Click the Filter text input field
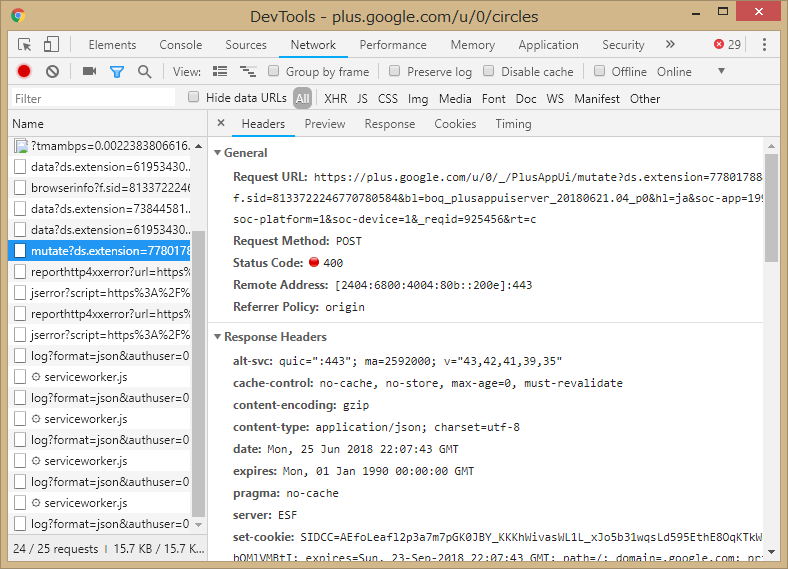 (x=95, y=98)
